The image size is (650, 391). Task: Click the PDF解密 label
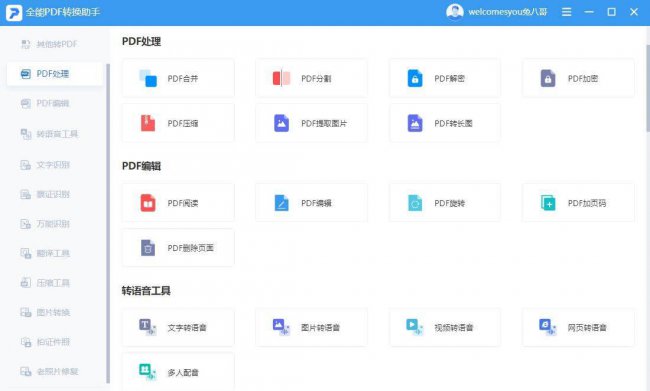[450, 79]
